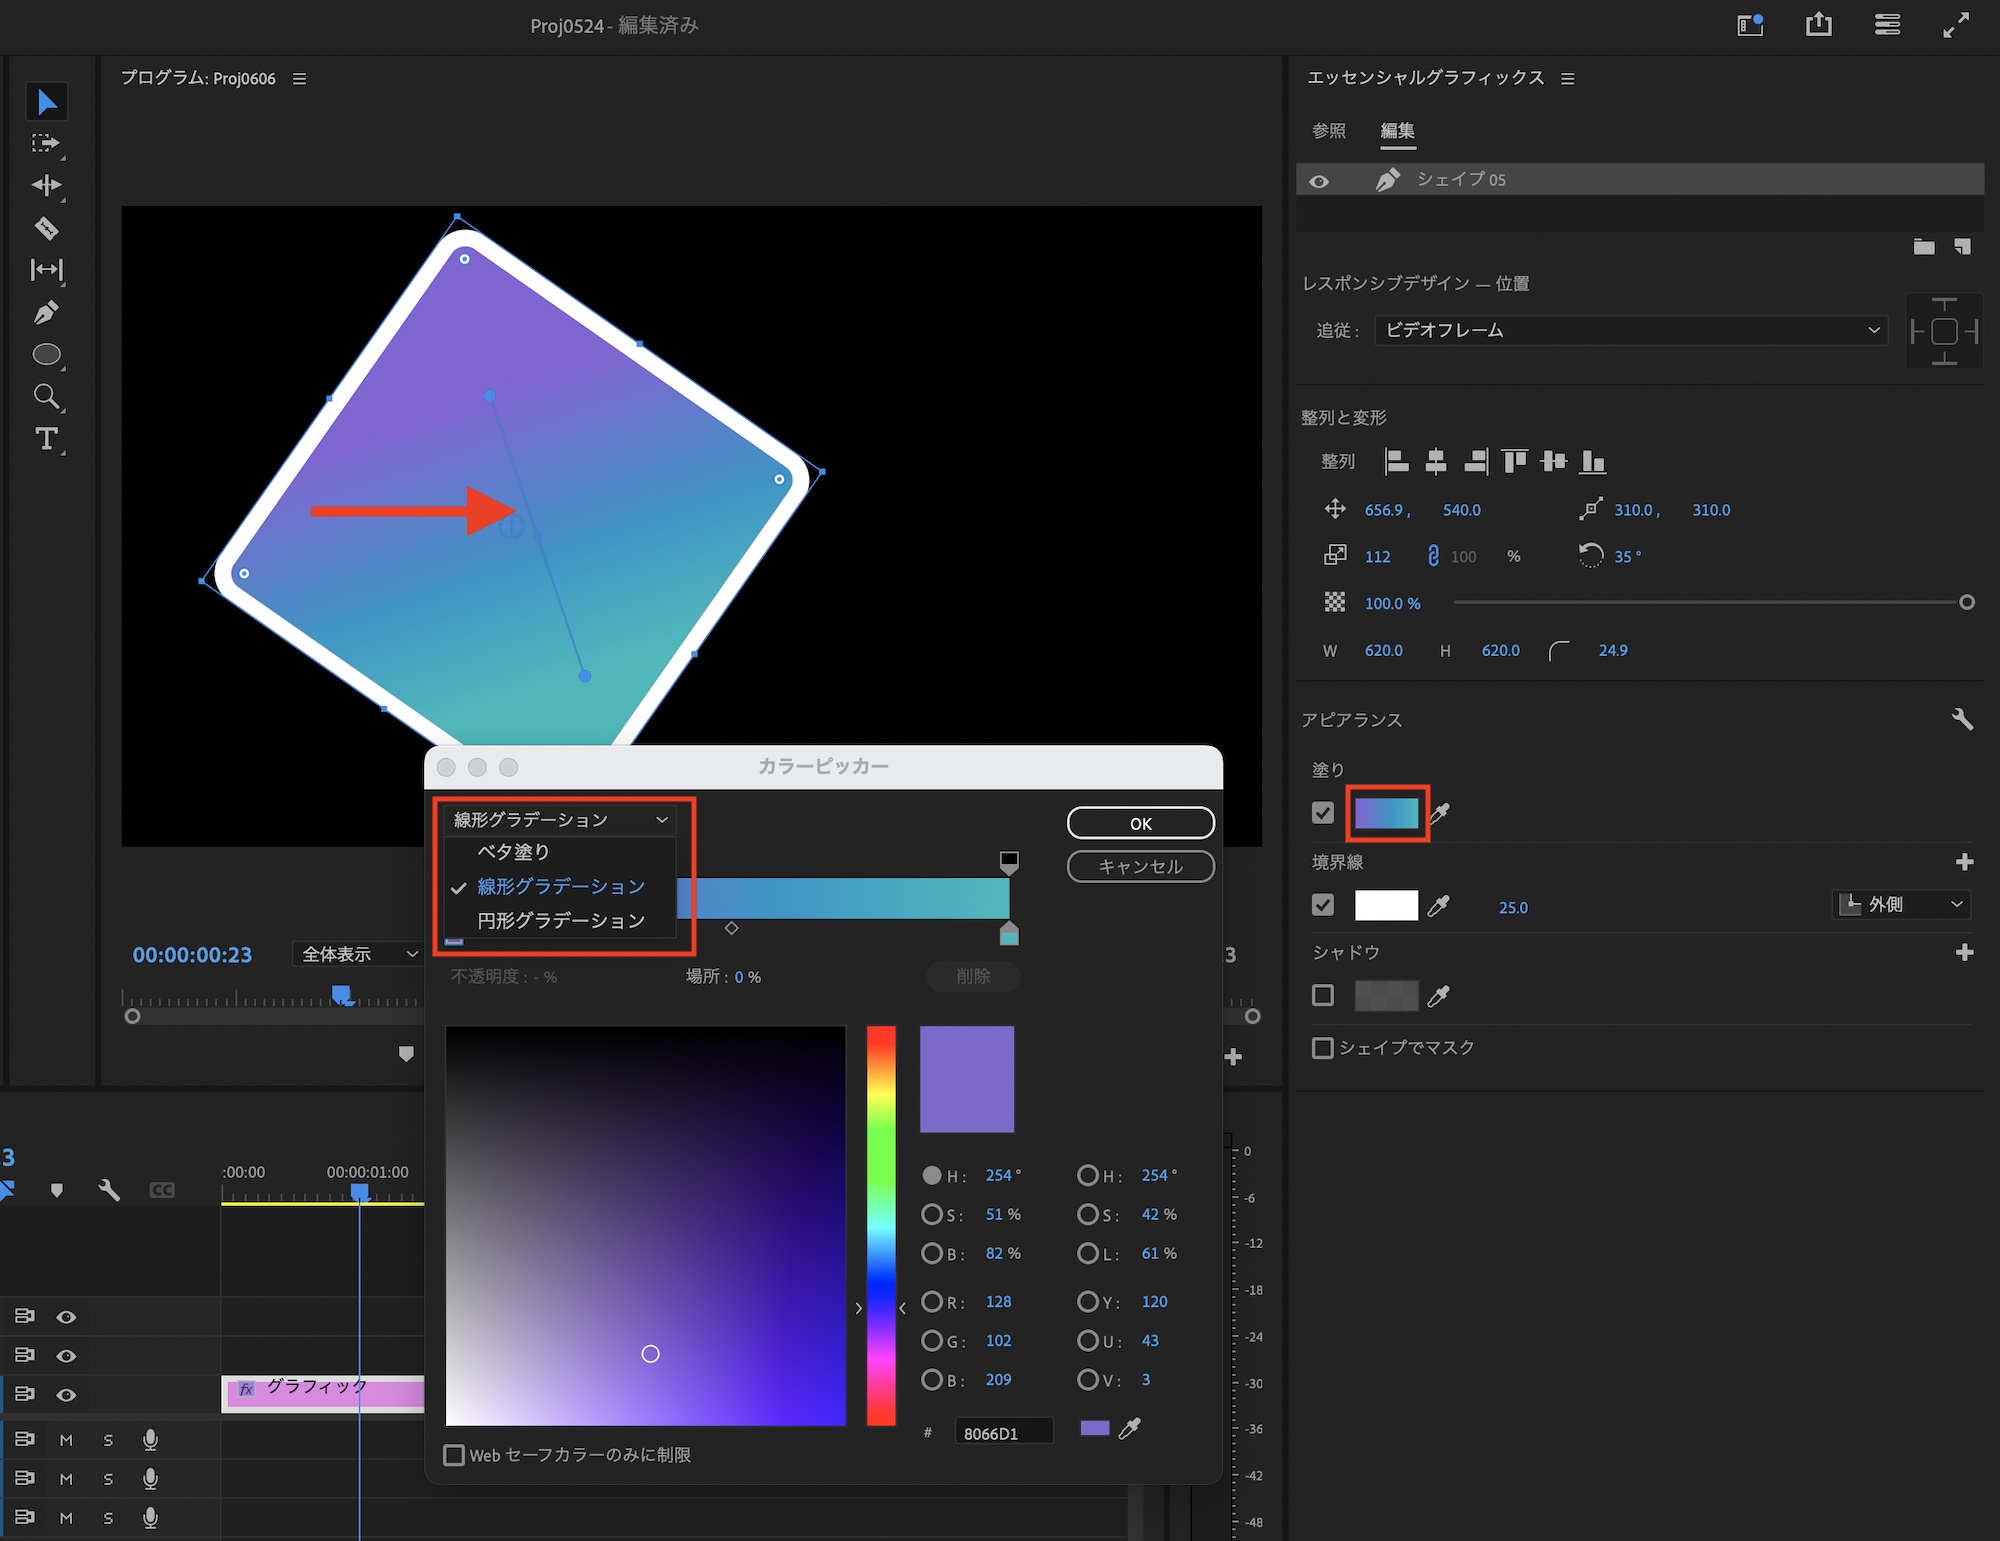The width and height of the screenshot is (2000, 1541).
Task: Check シェイプでマスク option
Action: coord(1322,1047)
